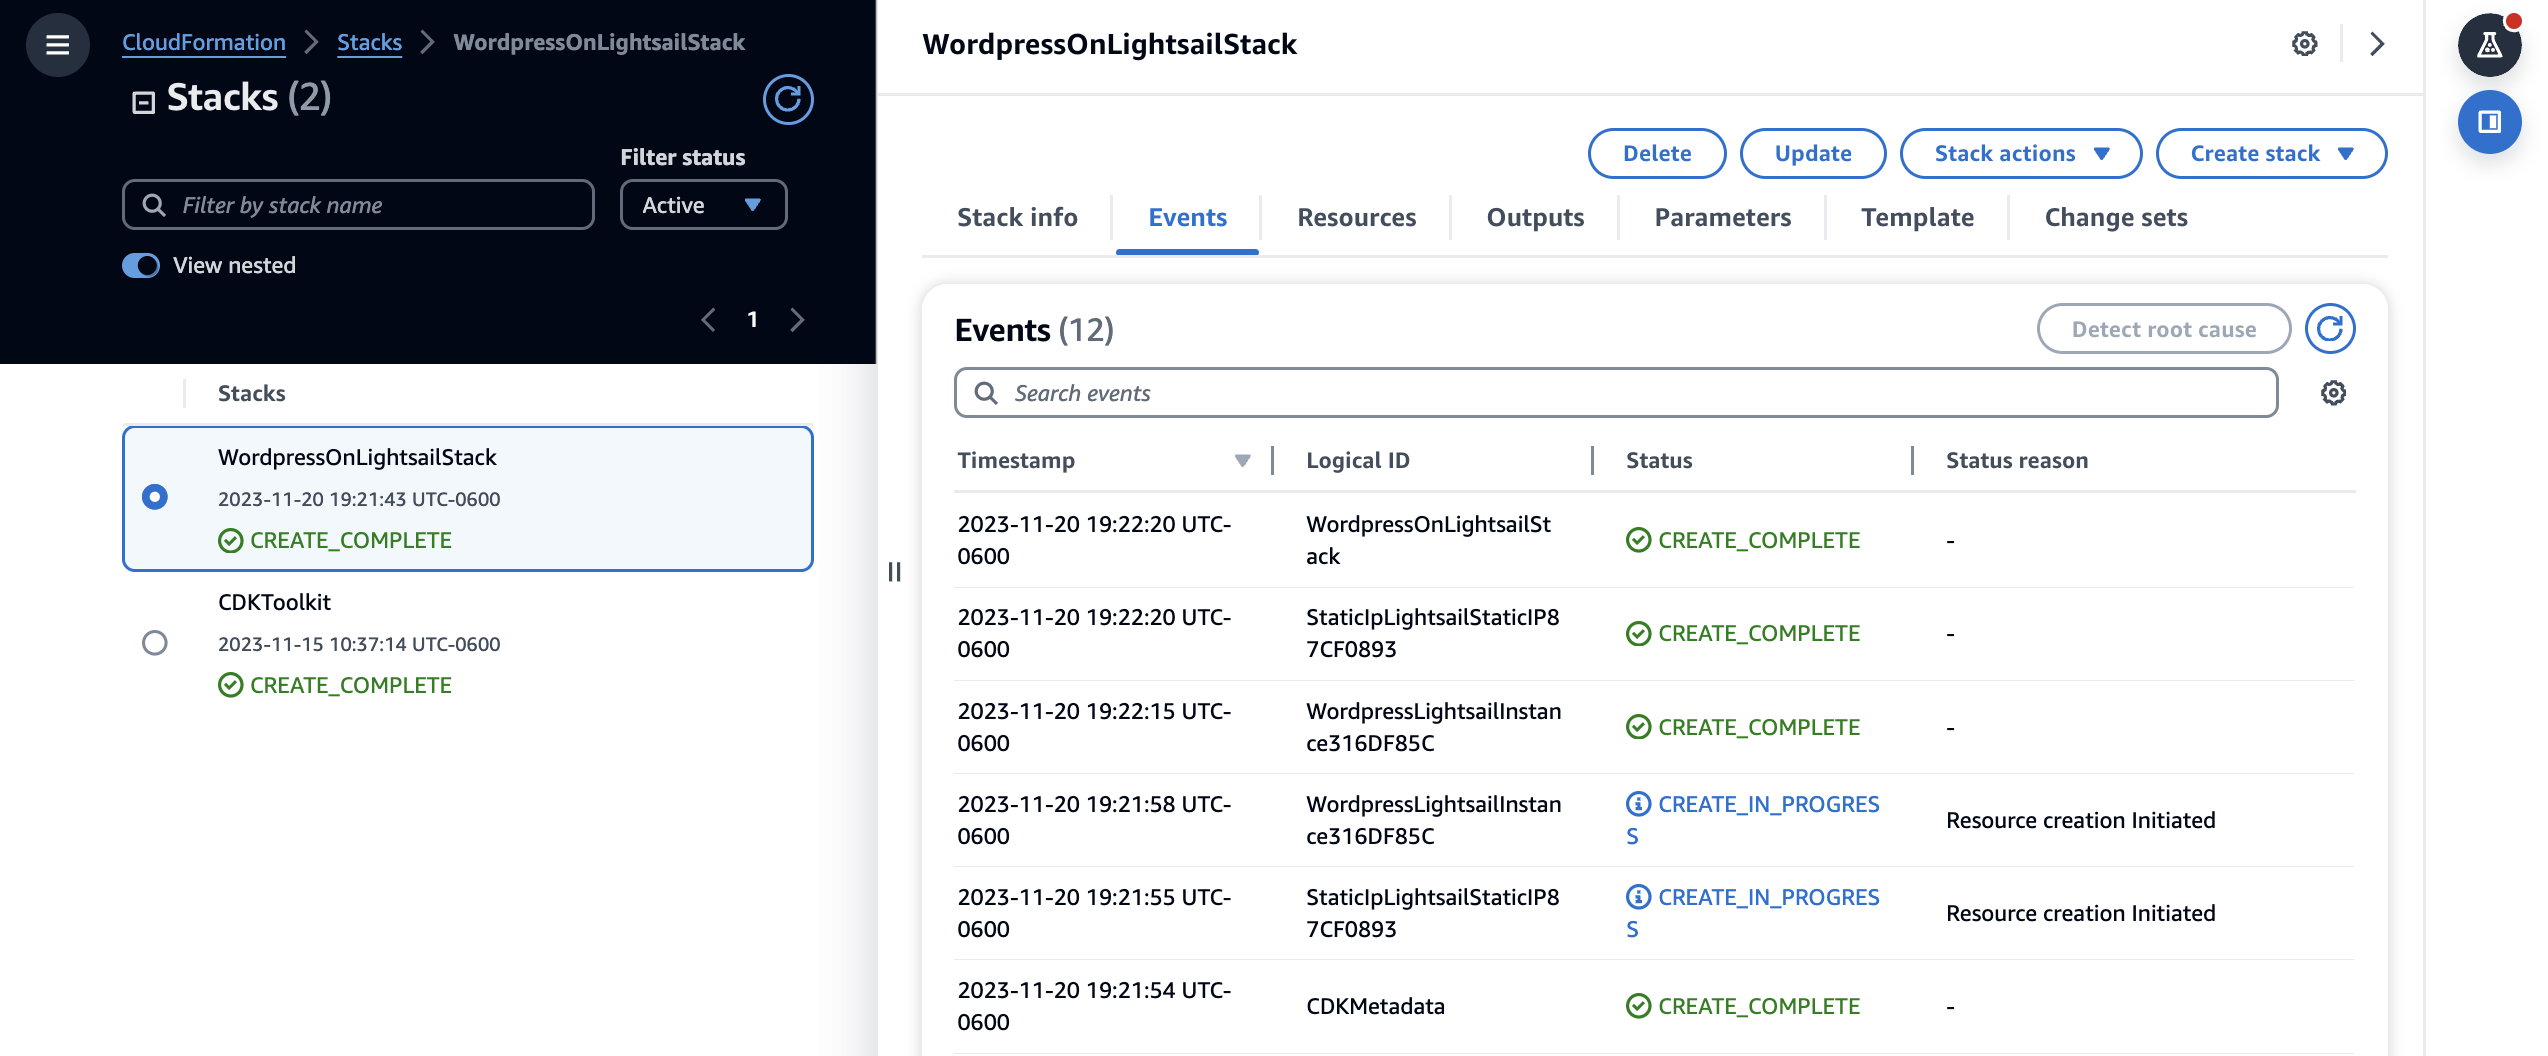Select the Events tab

tap(1187, 217)
